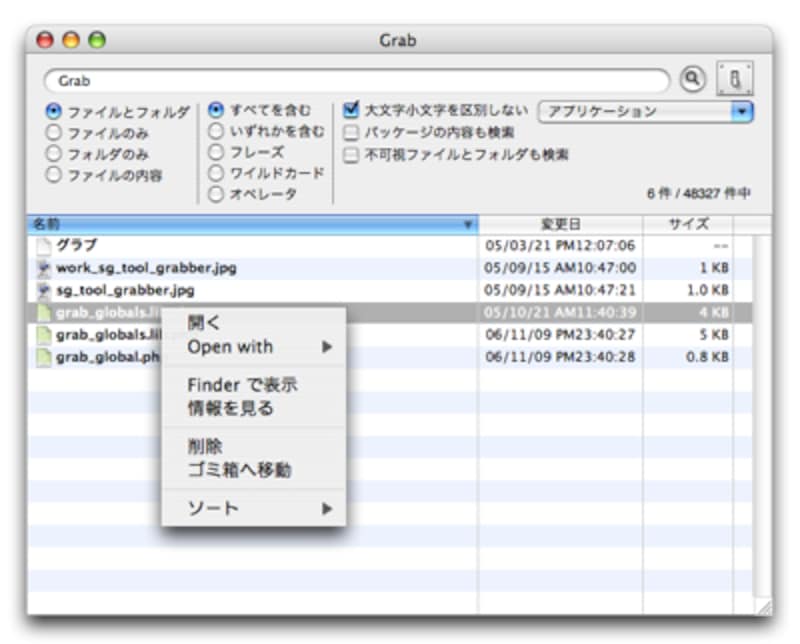Screen dimensions: 800x644
Task: Click the work_sg_tool_grabber.jpg file icon
Action: [x=43, y=268]
